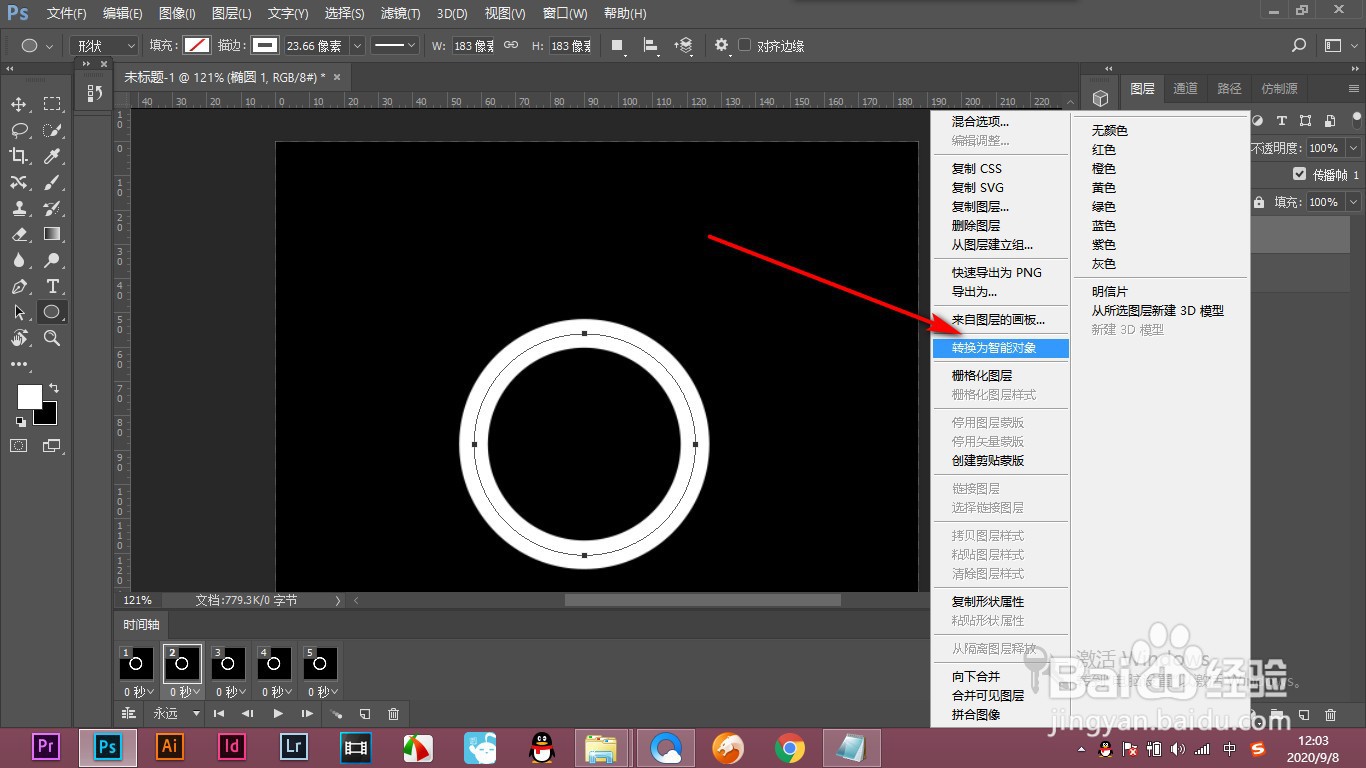This screenshot has height=768, width=1366.
Task: Select the Path Selection arrow tool
Action: (x=19, y=312)
